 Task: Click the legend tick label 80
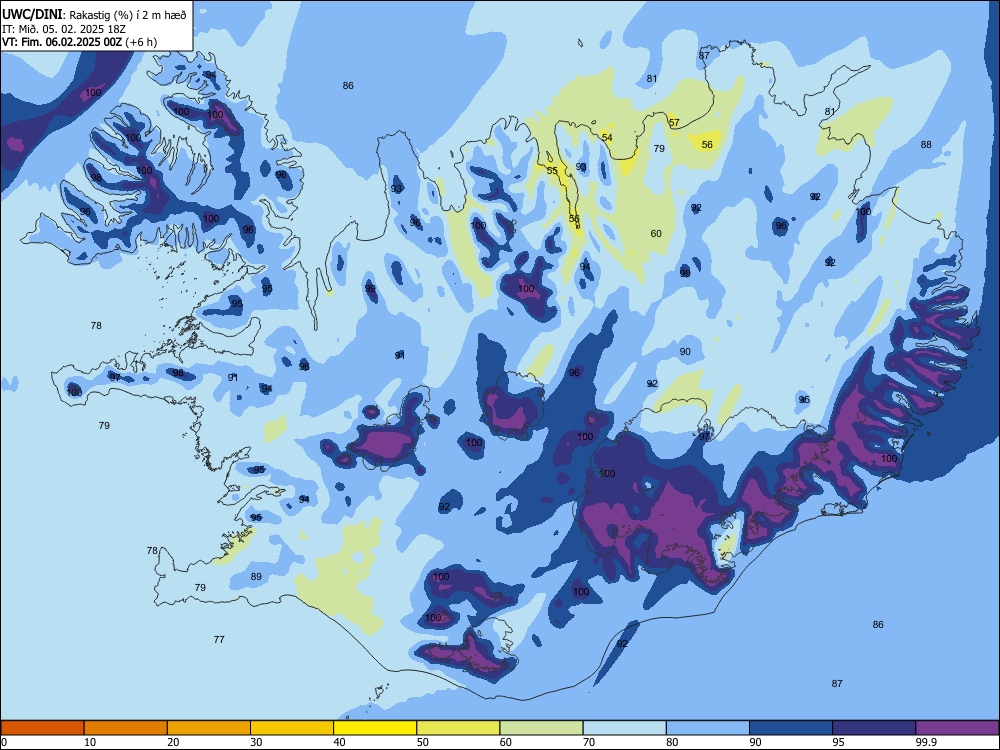[672, 742]
